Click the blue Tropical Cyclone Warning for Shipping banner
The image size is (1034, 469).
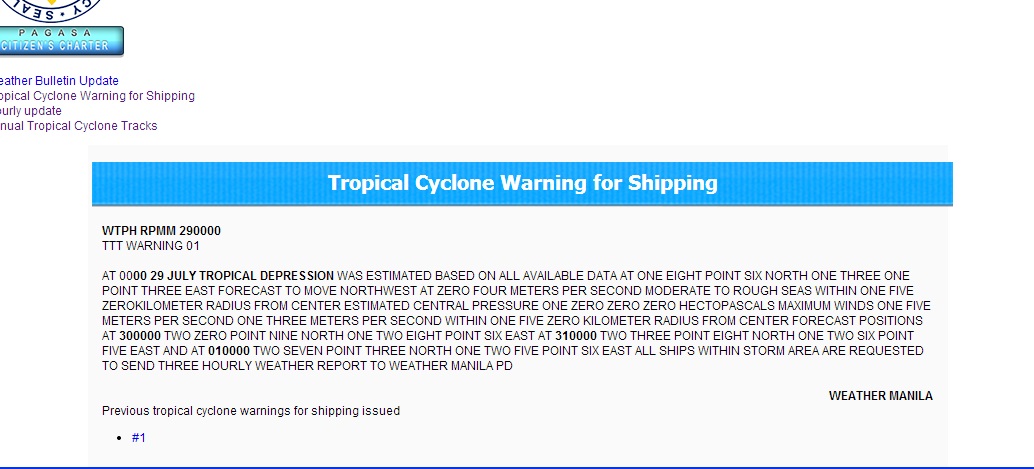coord(522,183)
